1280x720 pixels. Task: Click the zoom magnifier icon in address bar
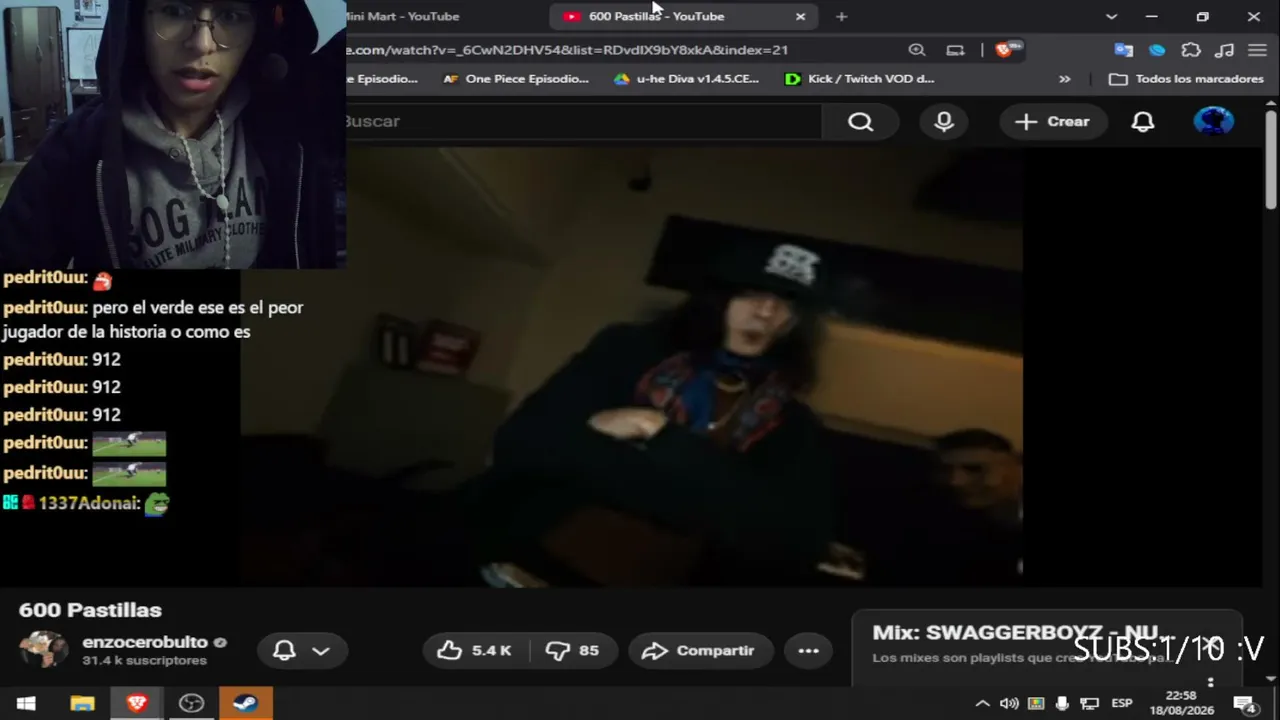tap(916, 50)
